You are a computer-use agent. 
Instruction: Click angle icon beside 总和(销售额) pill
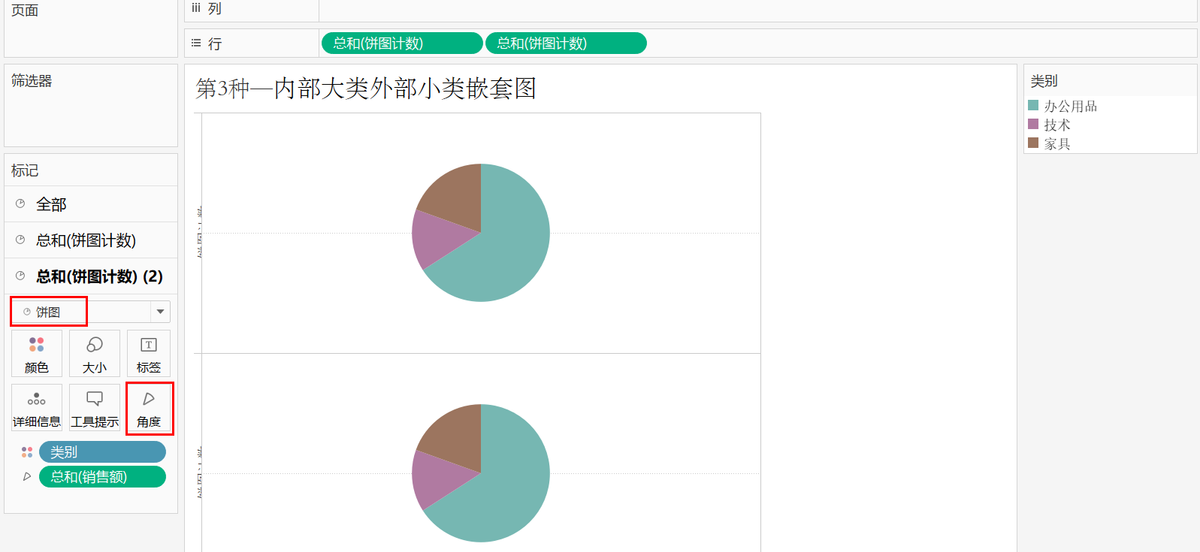tap(27, 477)
